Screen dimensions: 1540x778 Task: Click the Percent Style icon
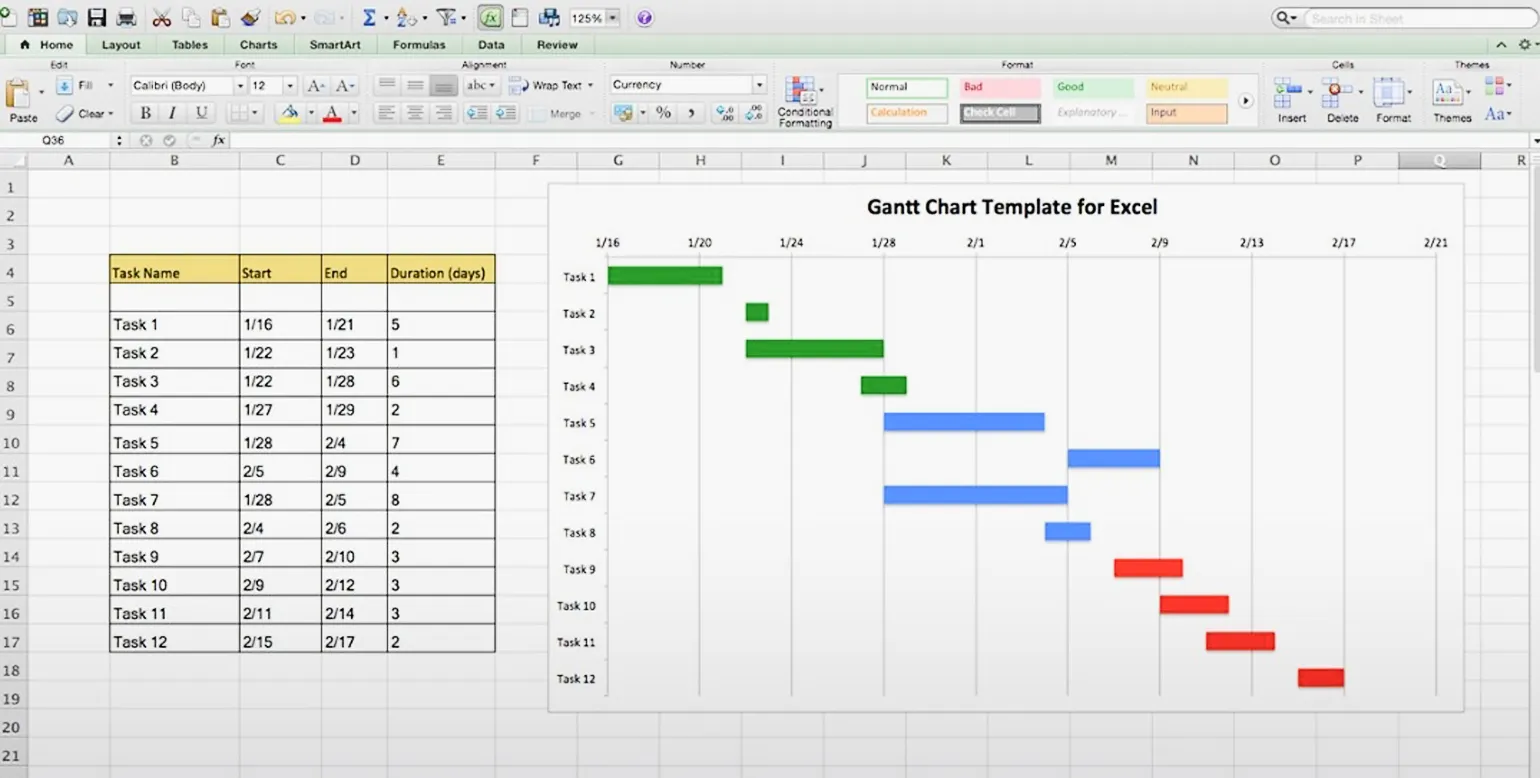663,113
